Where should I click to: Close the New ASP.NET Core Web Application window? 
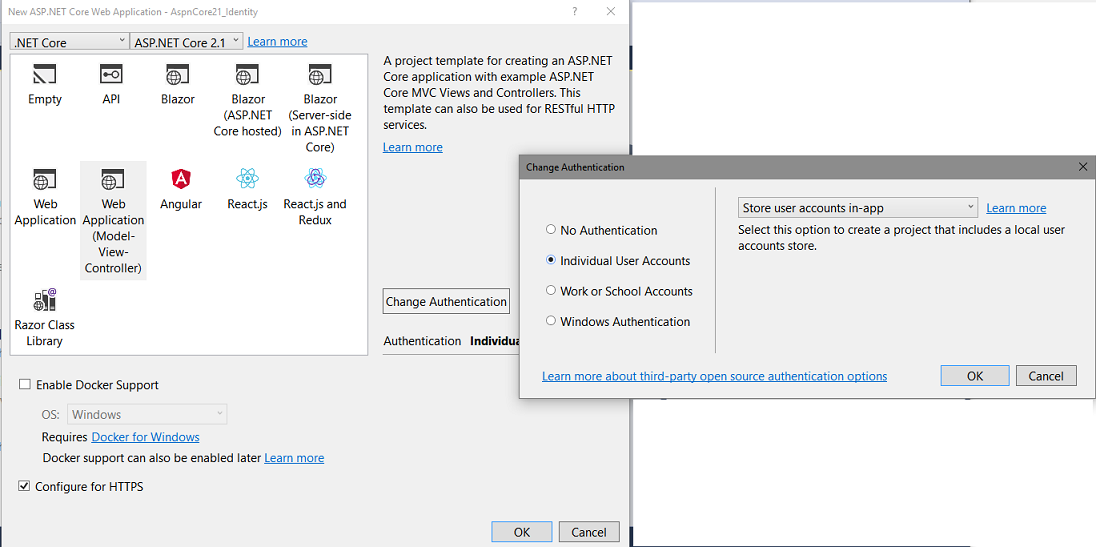pyautogui.click(x=611, y=11)
